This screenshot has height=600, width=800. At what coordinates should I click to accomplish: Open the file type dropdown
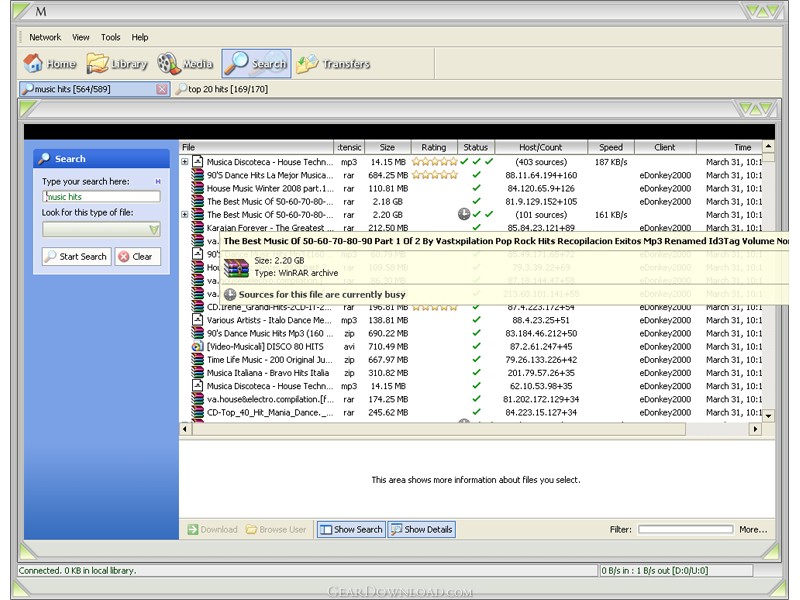click(x=154, y=230)
